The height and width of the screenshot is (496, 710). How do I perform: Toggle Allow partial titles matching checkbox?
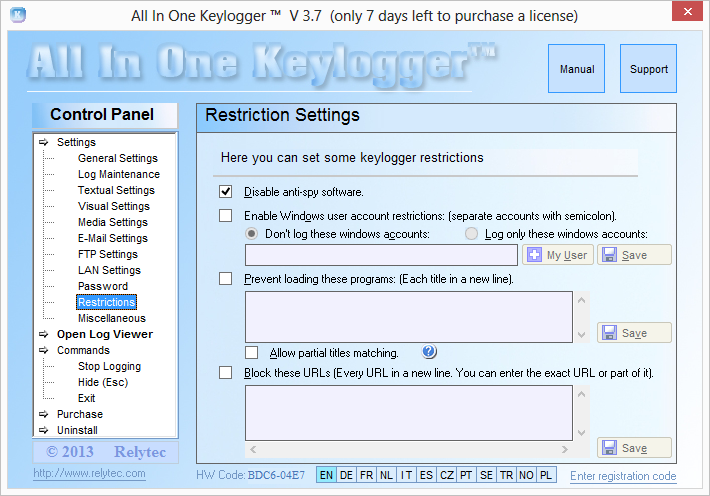[x=251, y=353]
